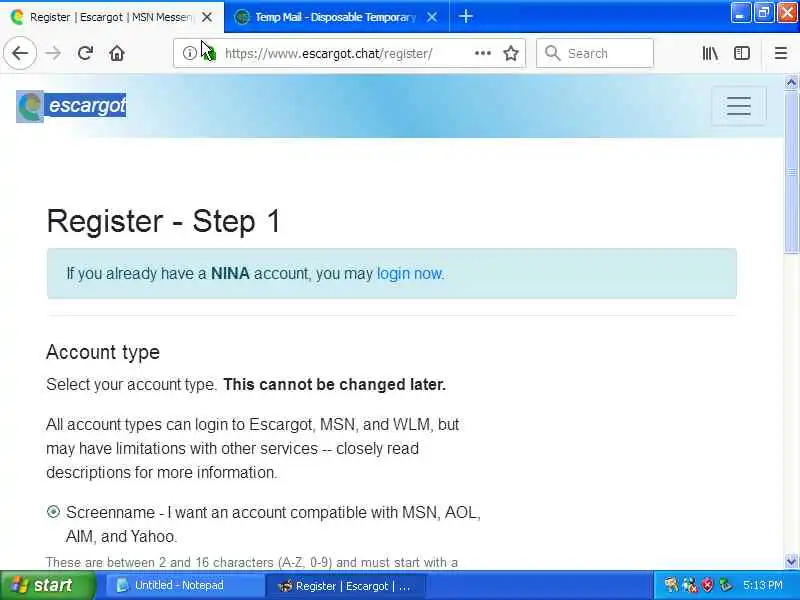The width and height of the screenshot is (800, 600).
Task: Switch to the Temp Mail tab
Action: coord(336,17)
